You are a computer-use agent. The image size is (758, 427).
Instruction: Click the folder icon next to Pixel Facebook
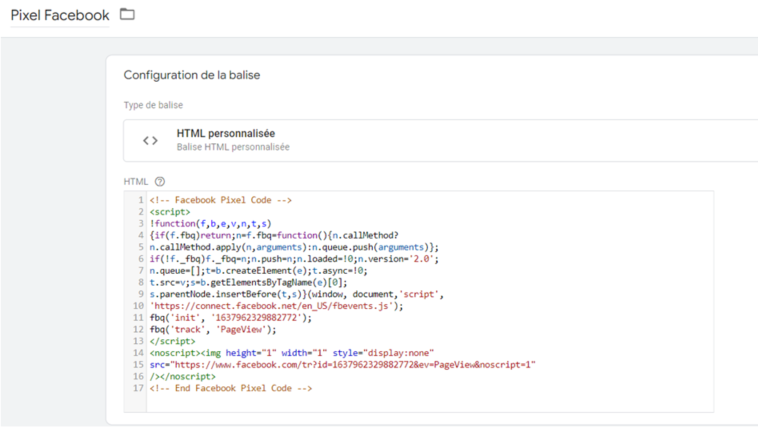127,14
